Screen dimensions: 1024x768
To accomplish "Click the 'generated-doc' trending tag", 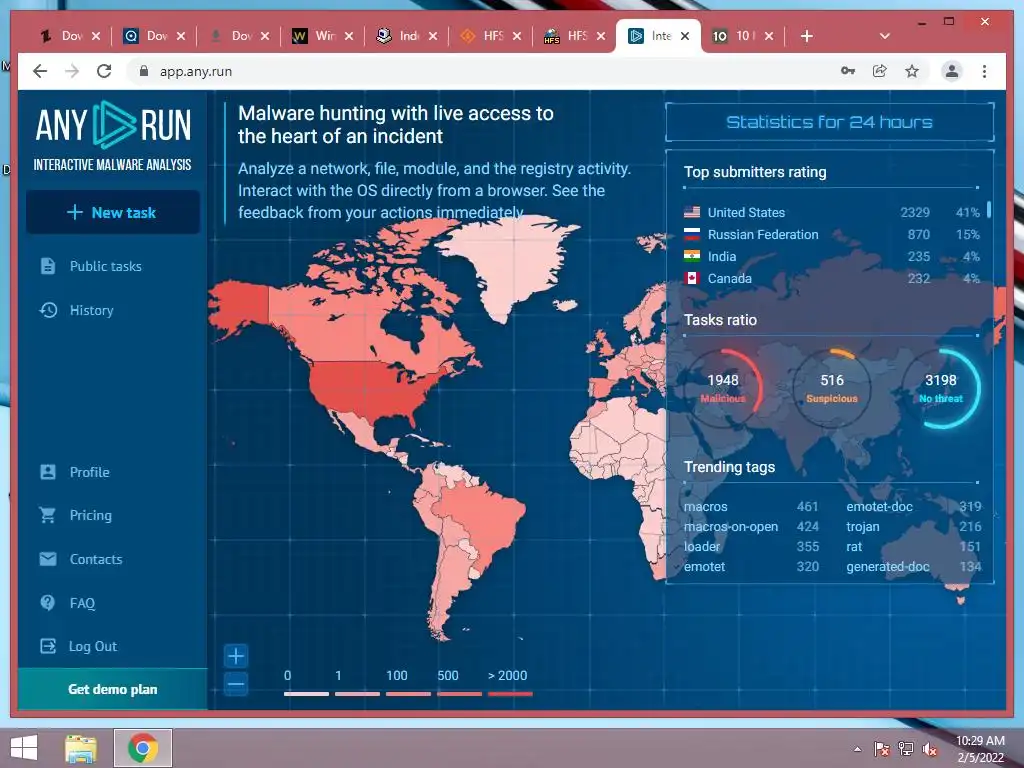I will [888, 567].
